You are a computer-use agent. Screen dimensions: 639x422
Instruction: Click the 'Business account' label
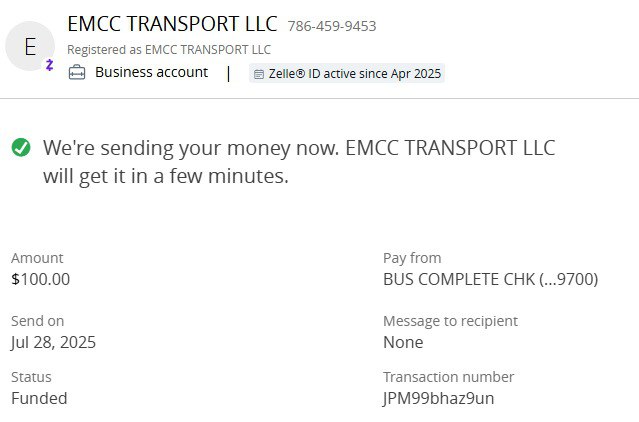[x=151, y=72]
